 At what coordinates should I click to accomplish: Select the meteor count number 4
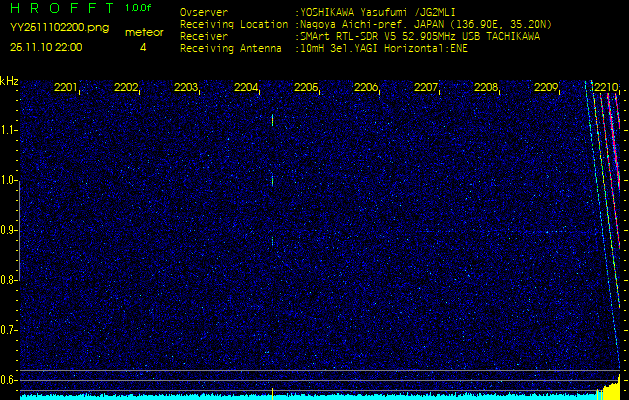pos(142,47)
